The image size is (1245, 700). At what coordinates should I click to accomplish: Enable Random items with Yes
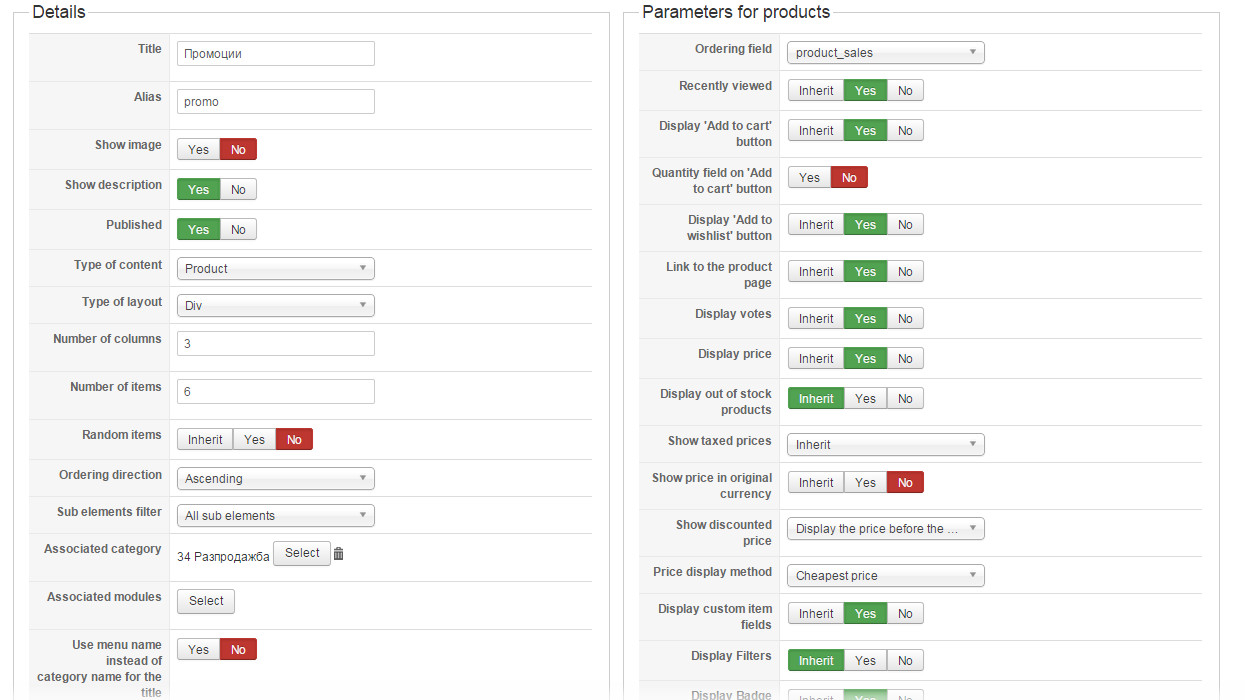pyautogui.click(x=254, y=439)
